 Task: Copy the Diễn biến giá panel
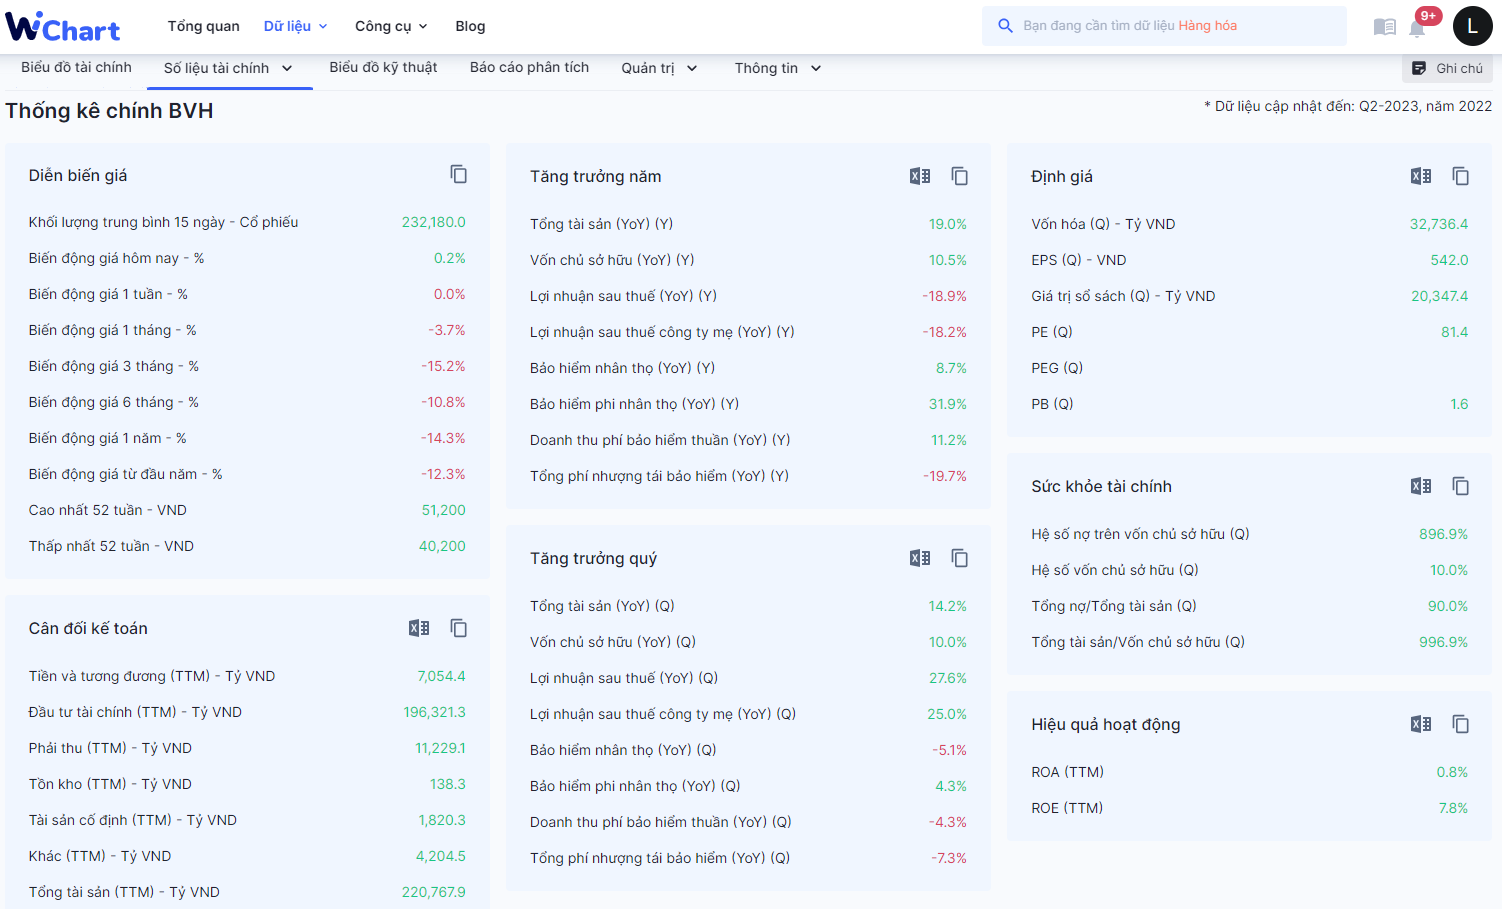(459, 174)
